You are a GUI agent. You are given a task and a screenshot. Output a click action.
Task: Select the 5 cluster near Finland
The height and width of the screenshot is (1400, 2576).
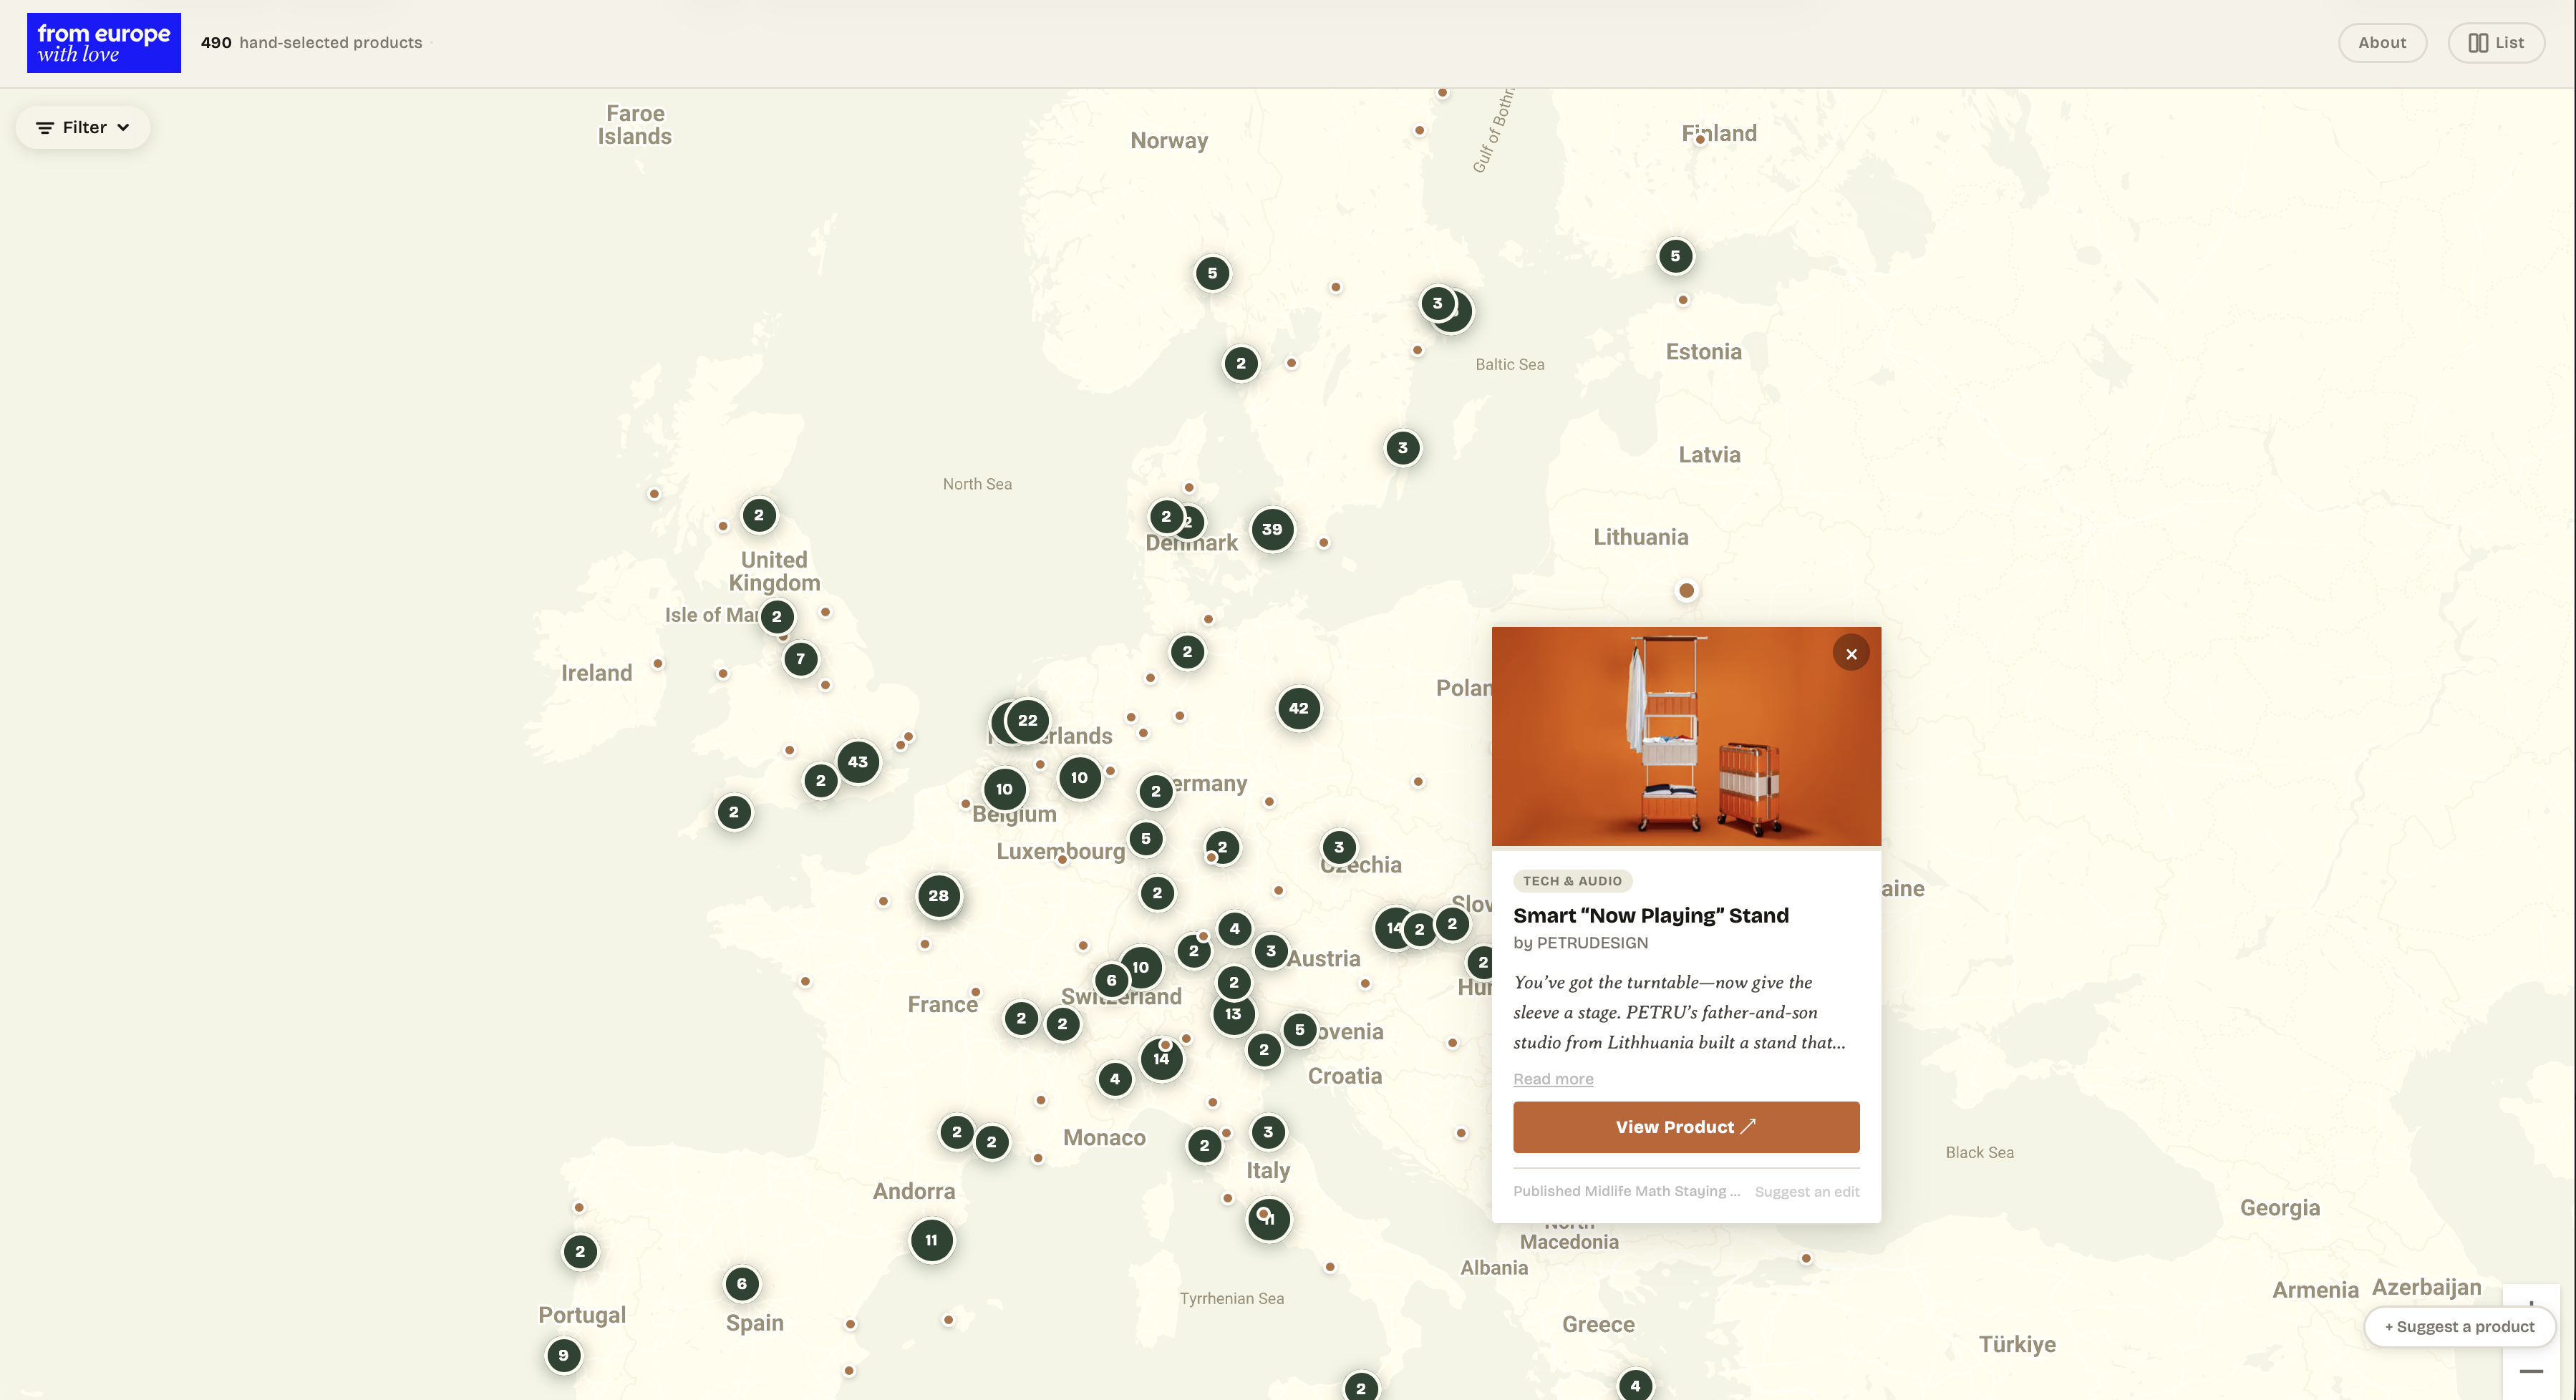pyautogui.click(x=1675, y=256)
